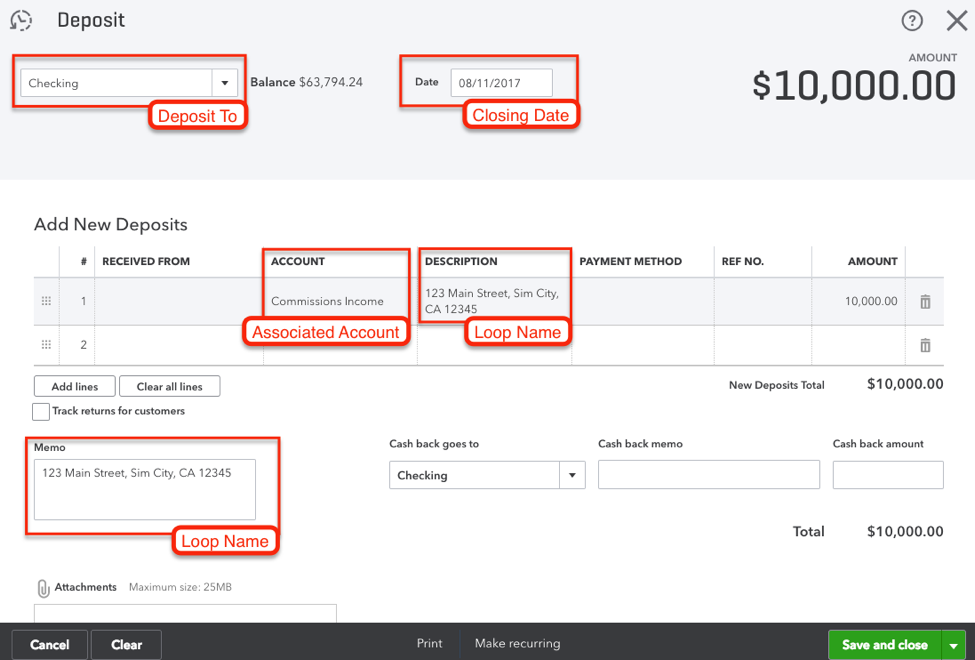Click the Cash back amount field
975x660 pixels.
(888, 475)
